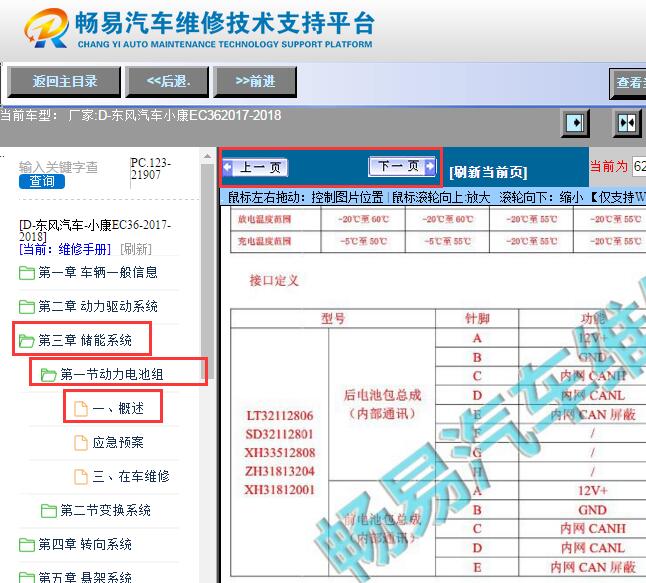This screenshot has width=646, height=583.
Task: Click page icon beside 三、在车维修
Action: [x=81, y=477]
